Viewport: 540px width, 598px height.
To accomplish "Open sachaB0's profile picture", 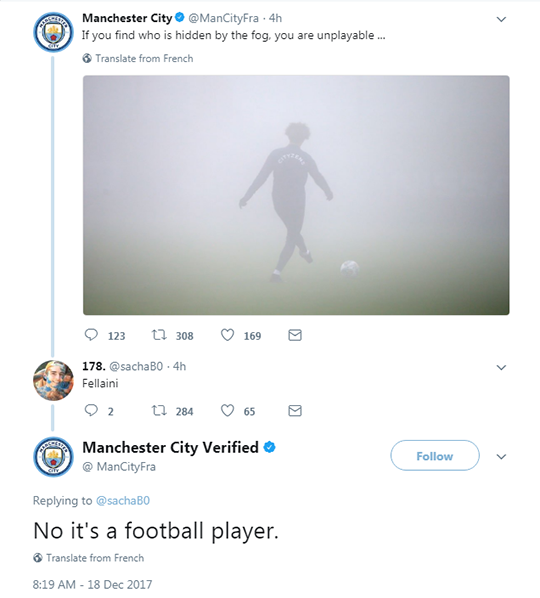I will tap(53, 380).
